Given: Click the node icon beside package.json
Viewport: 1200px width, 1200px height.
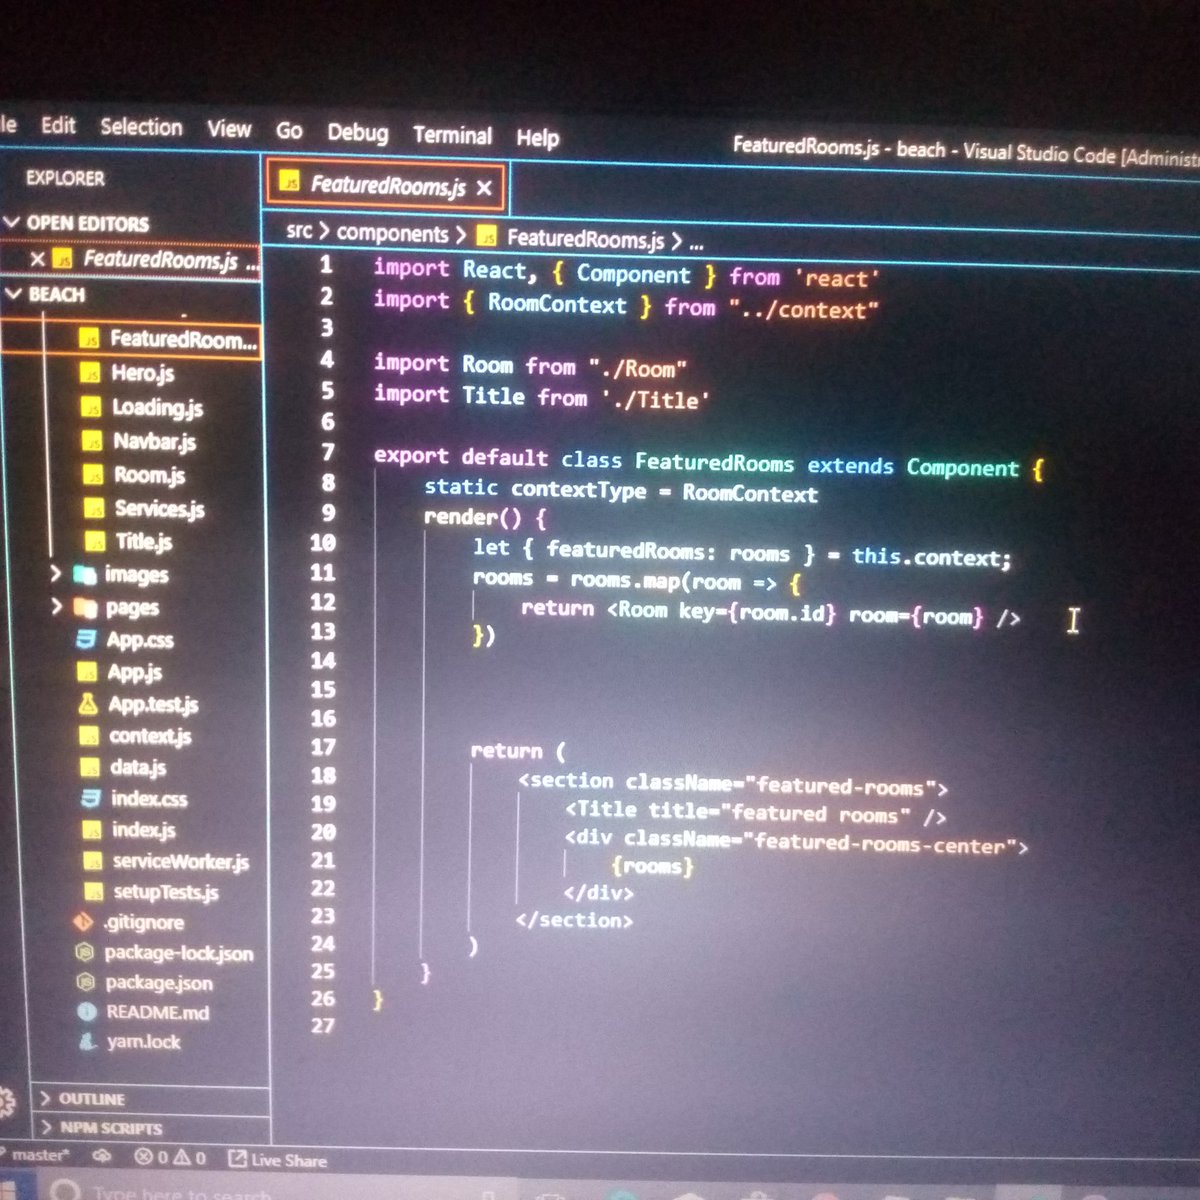Looking at the screenshot, I should [86, 982].
